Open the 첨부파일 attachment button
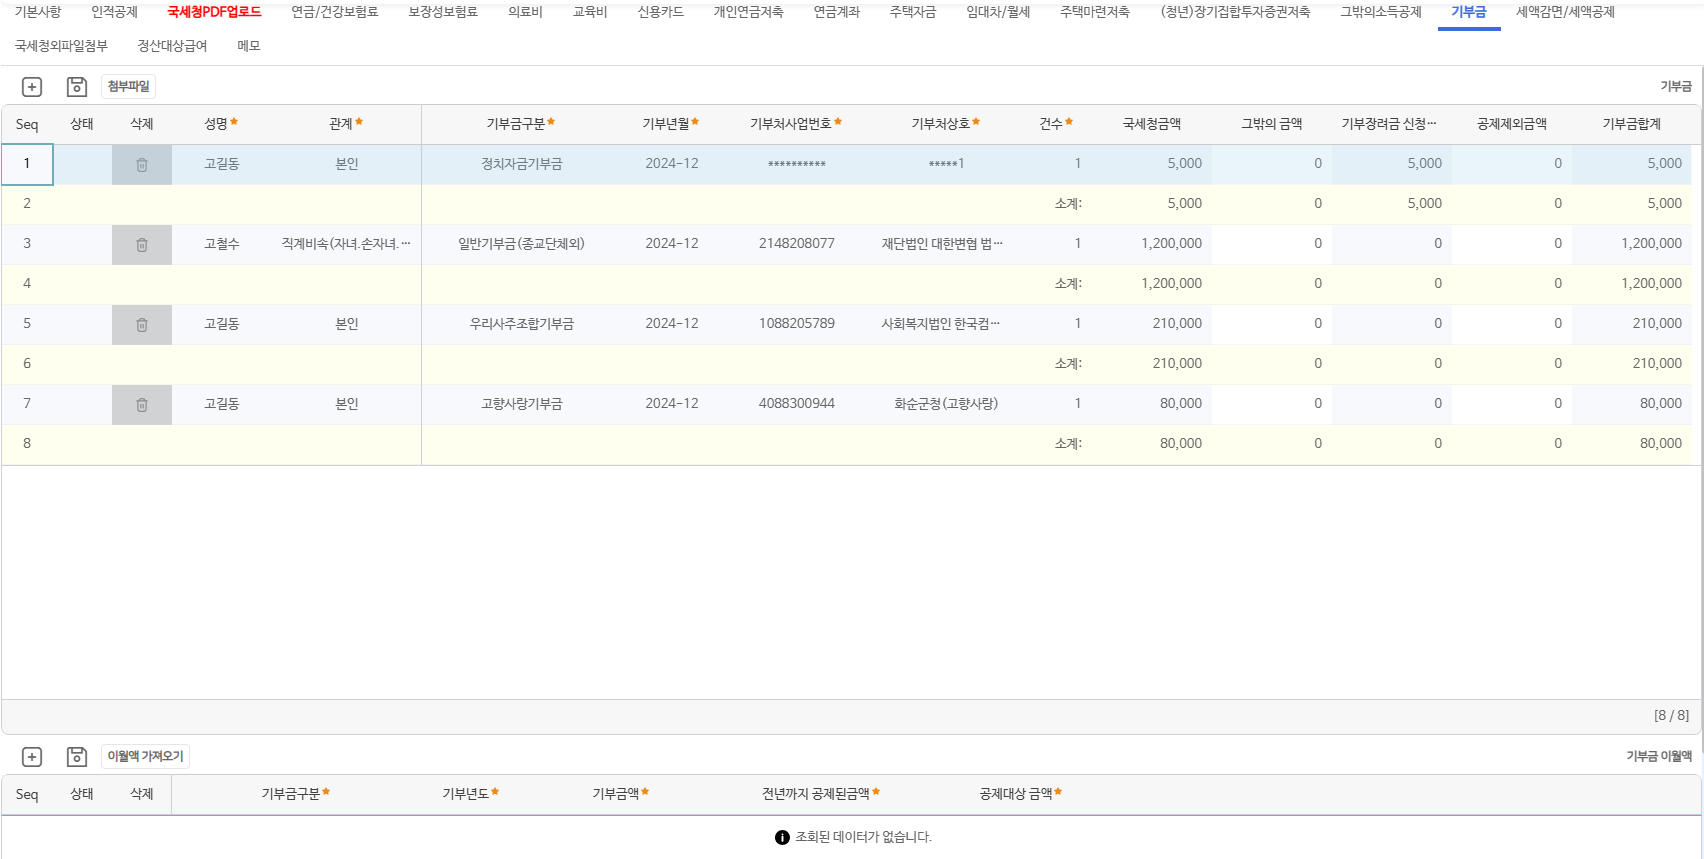The image size is (1704, 859). (129, 87)
